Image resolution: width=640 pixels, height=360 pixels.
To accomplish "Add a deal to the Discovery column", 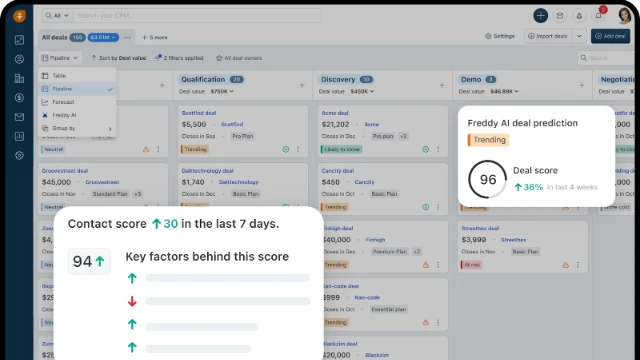I will click(442, 85).
